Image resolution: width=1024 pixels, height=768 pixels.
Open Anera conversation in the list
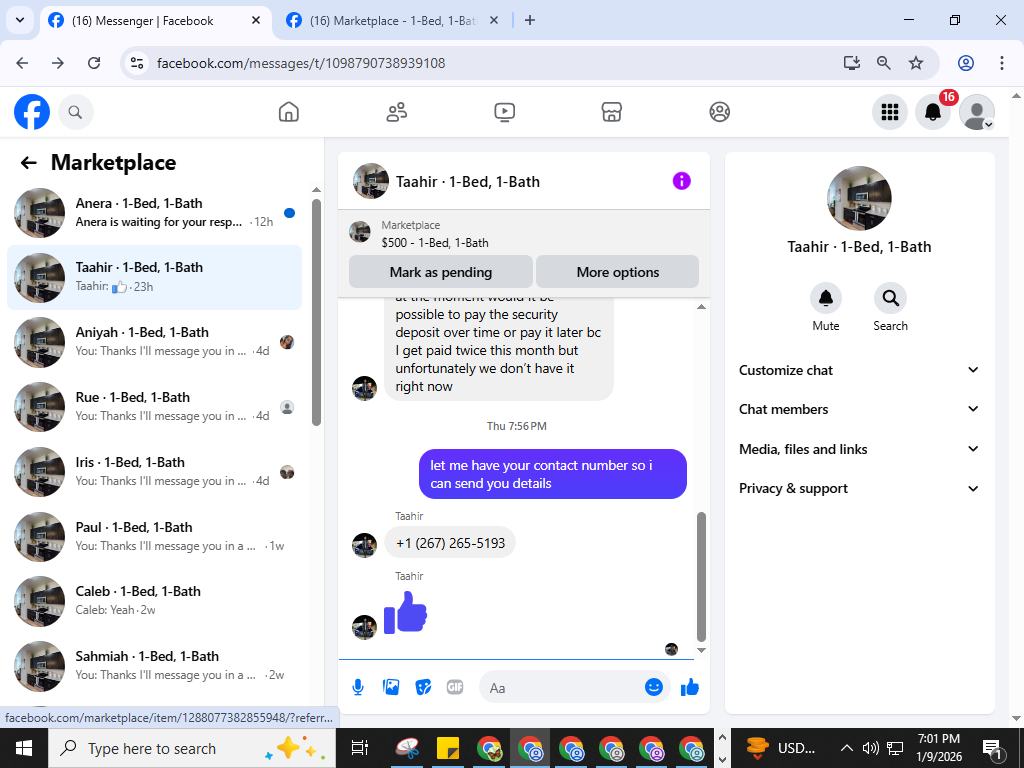click(x=155, y=213)
